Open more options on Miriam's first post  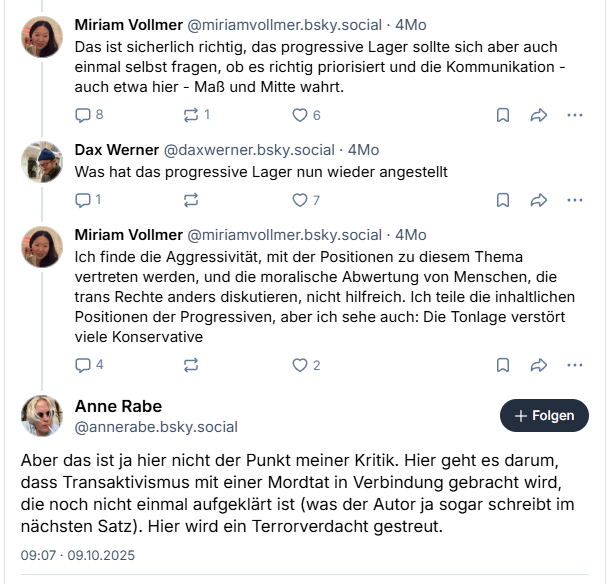pyautogui.click(x=574, y=115)
